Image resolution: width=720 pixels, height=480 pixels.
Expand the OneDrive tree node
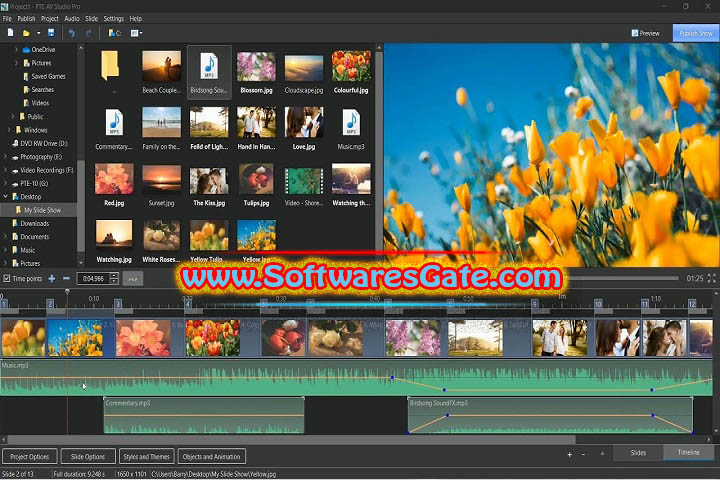(17, 50)
